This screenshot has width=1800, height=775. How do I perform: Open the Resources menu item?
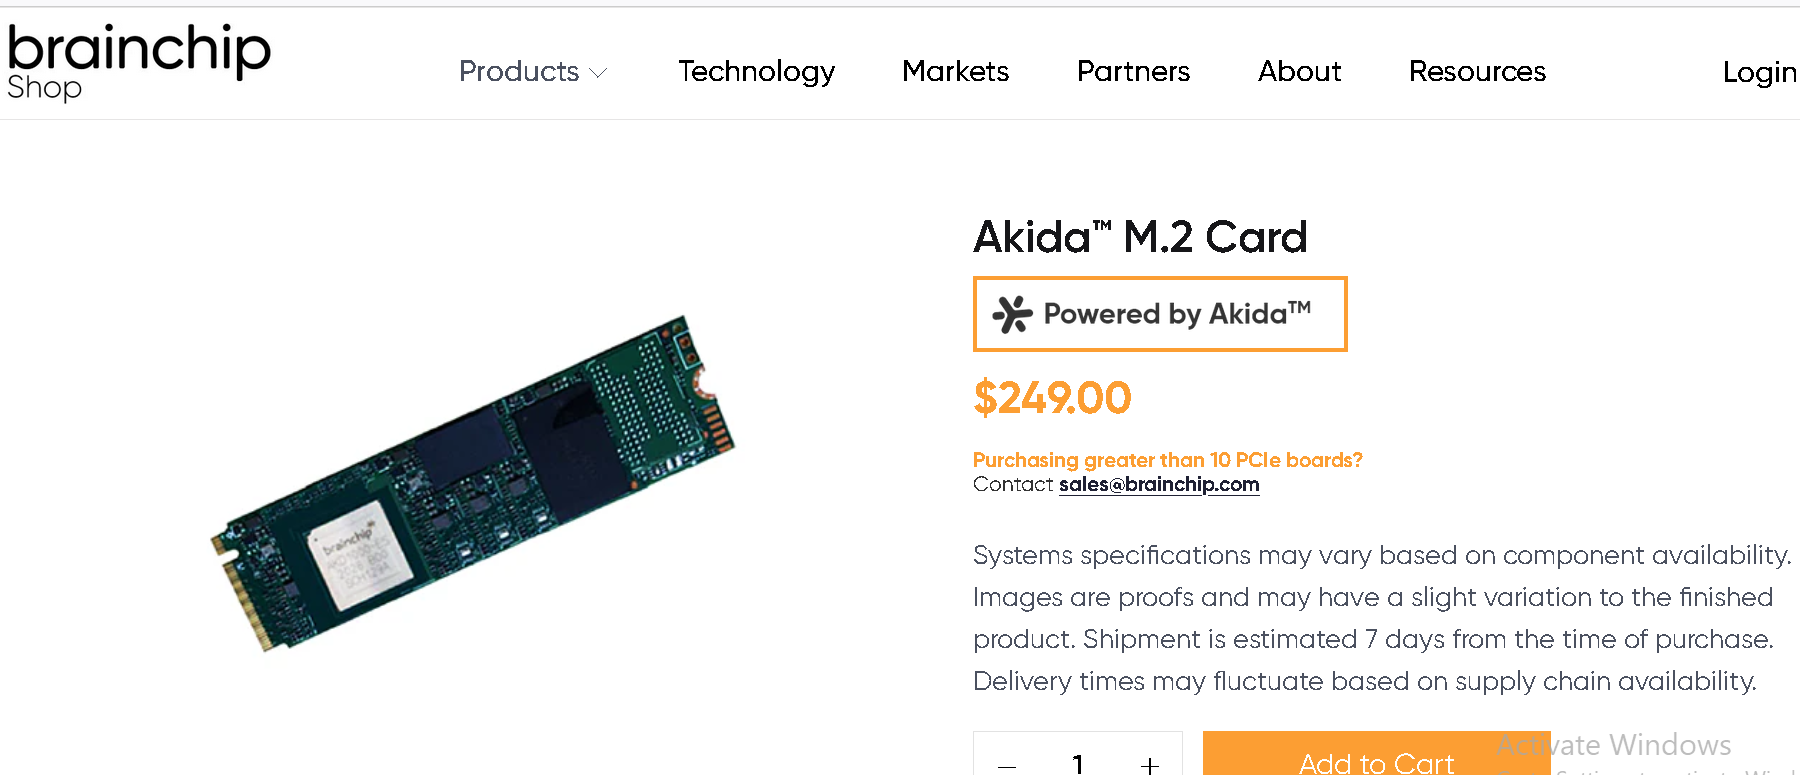pyautogui.click(x=1477, y=72)
